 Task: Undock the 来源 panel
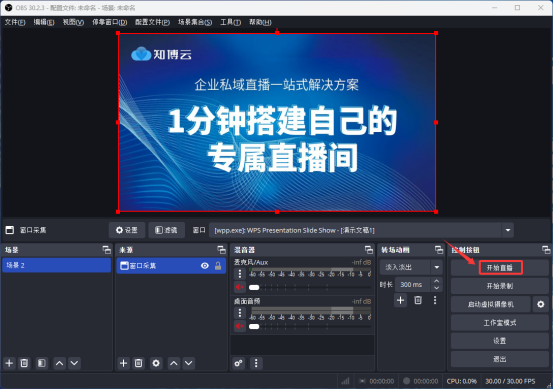[x=221, y=250]
